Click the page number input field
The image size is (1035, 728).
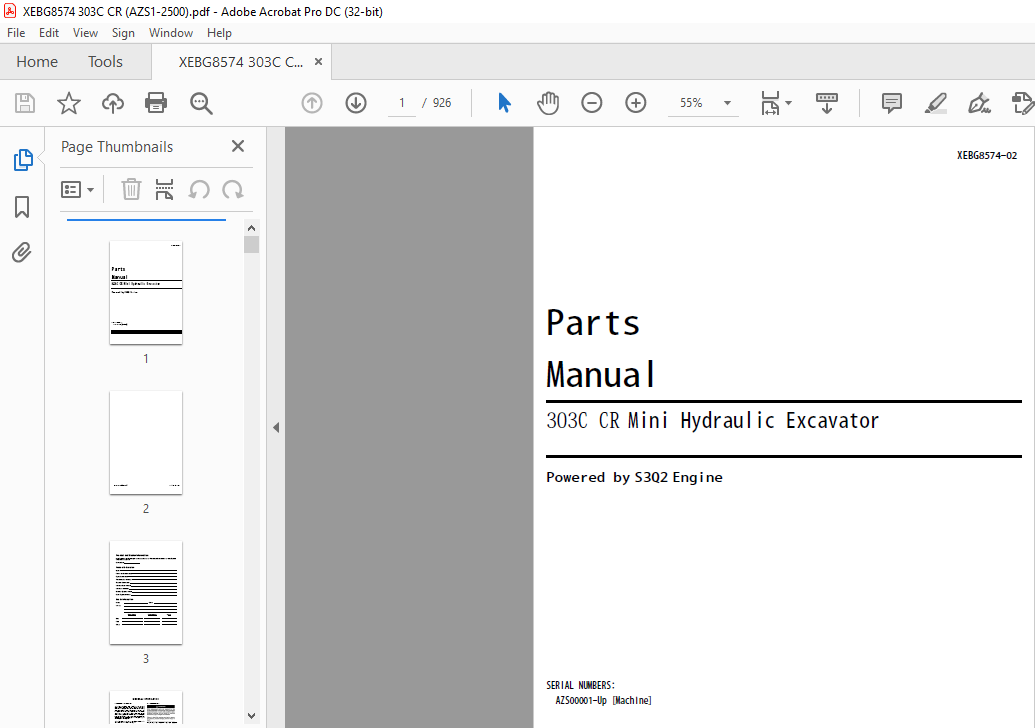point(401,103)
